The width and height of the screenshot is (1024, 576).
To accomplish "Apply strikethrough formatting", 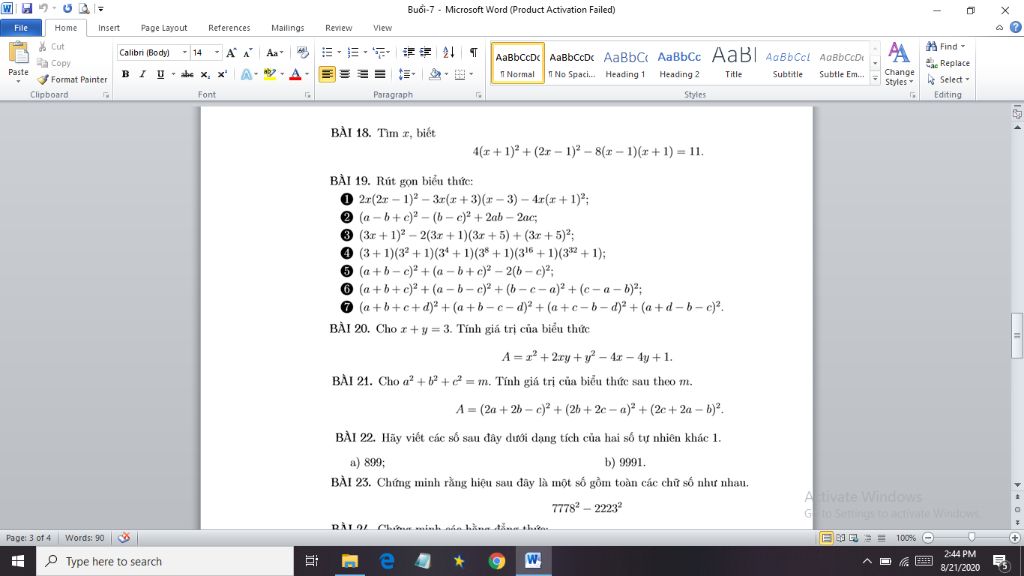I will click(x=187, y=74).
